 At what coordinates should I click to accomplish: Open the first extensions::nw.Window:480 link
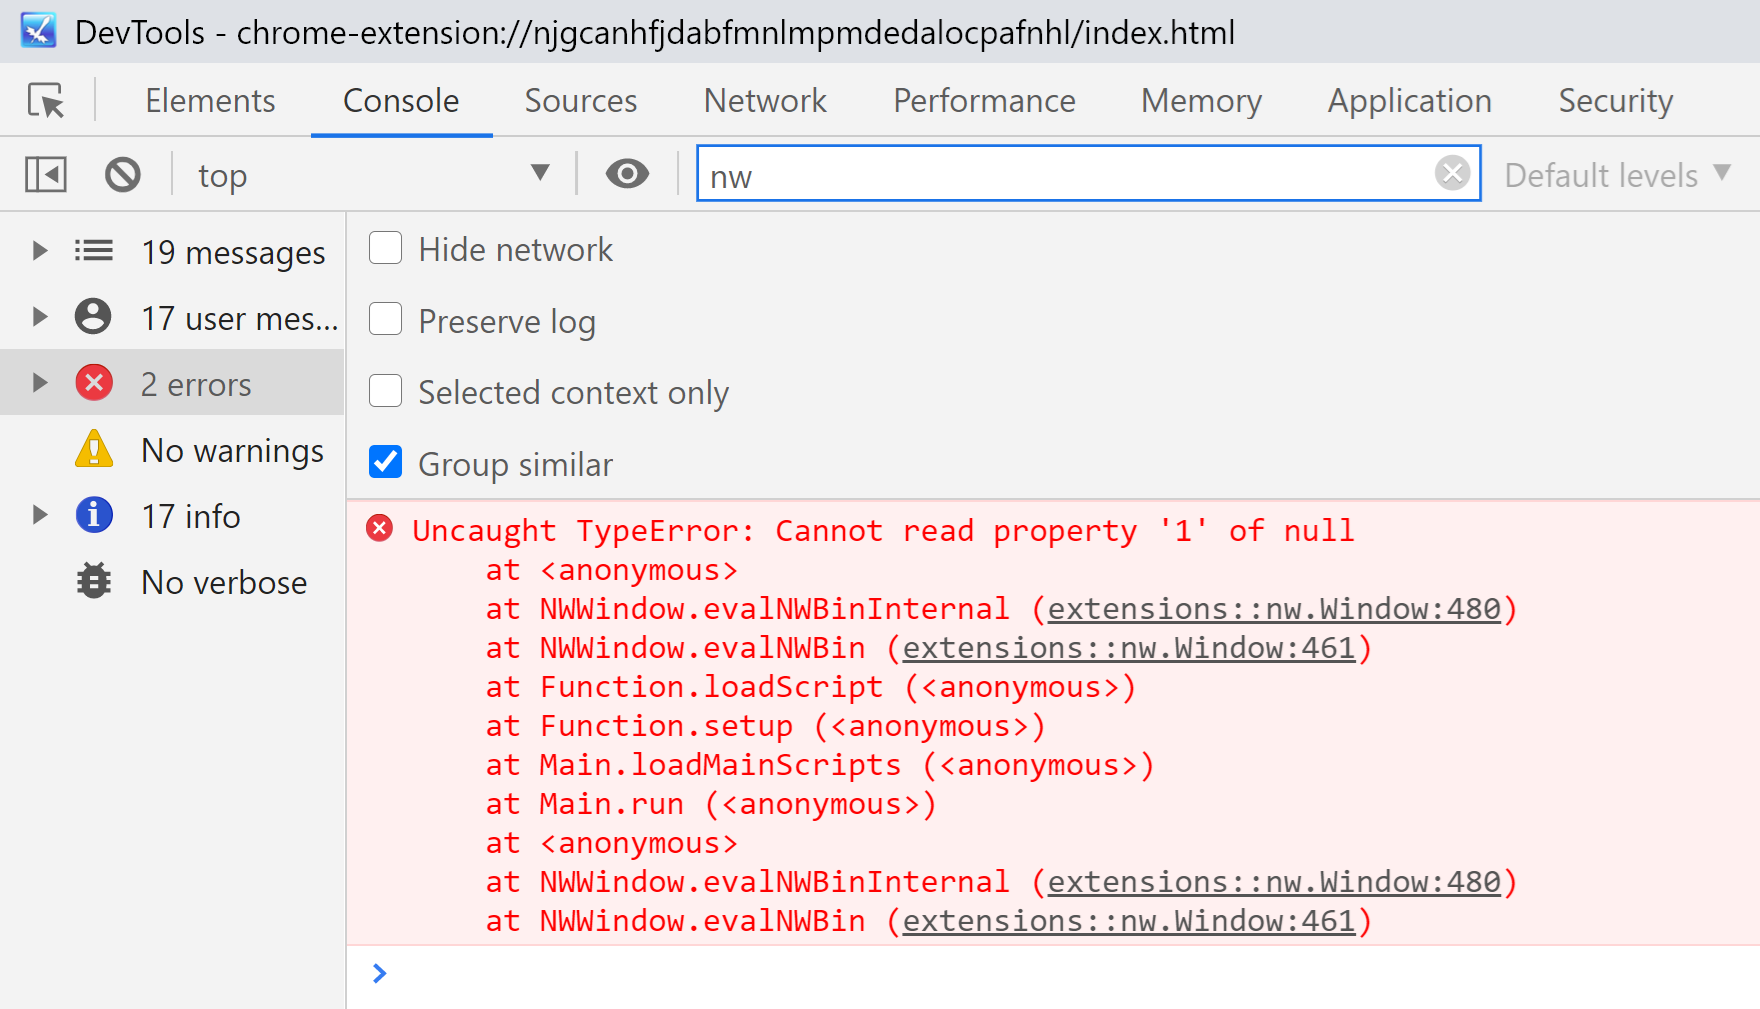pos(1274,609)
